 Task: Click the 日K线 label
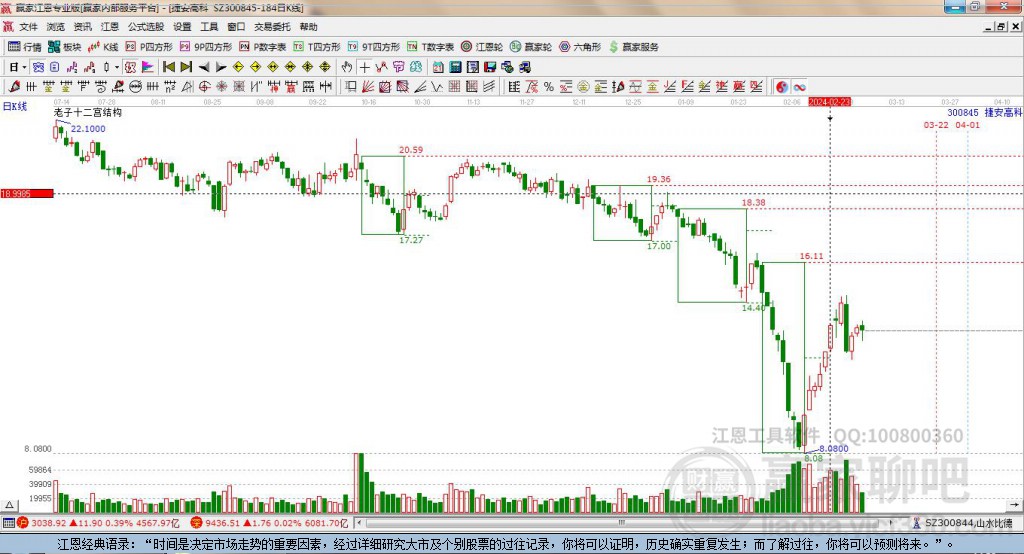14,106
